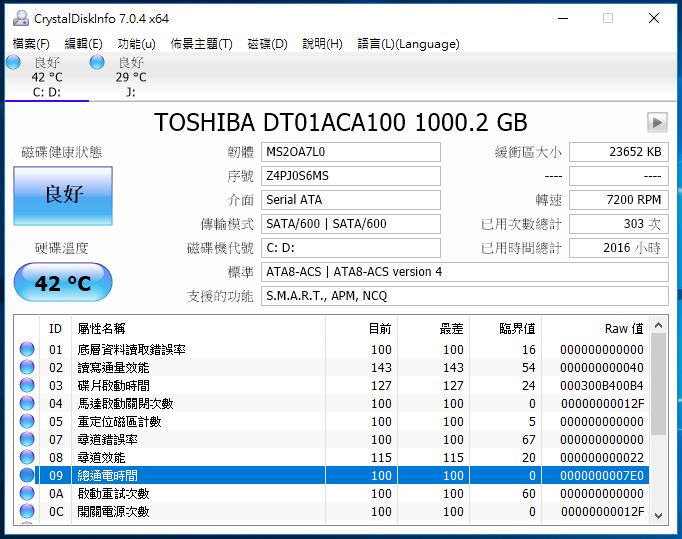This screenshot has height=539, width=682.
Task: Select the highlighted row 總通電時間
Action: (332, 475)
